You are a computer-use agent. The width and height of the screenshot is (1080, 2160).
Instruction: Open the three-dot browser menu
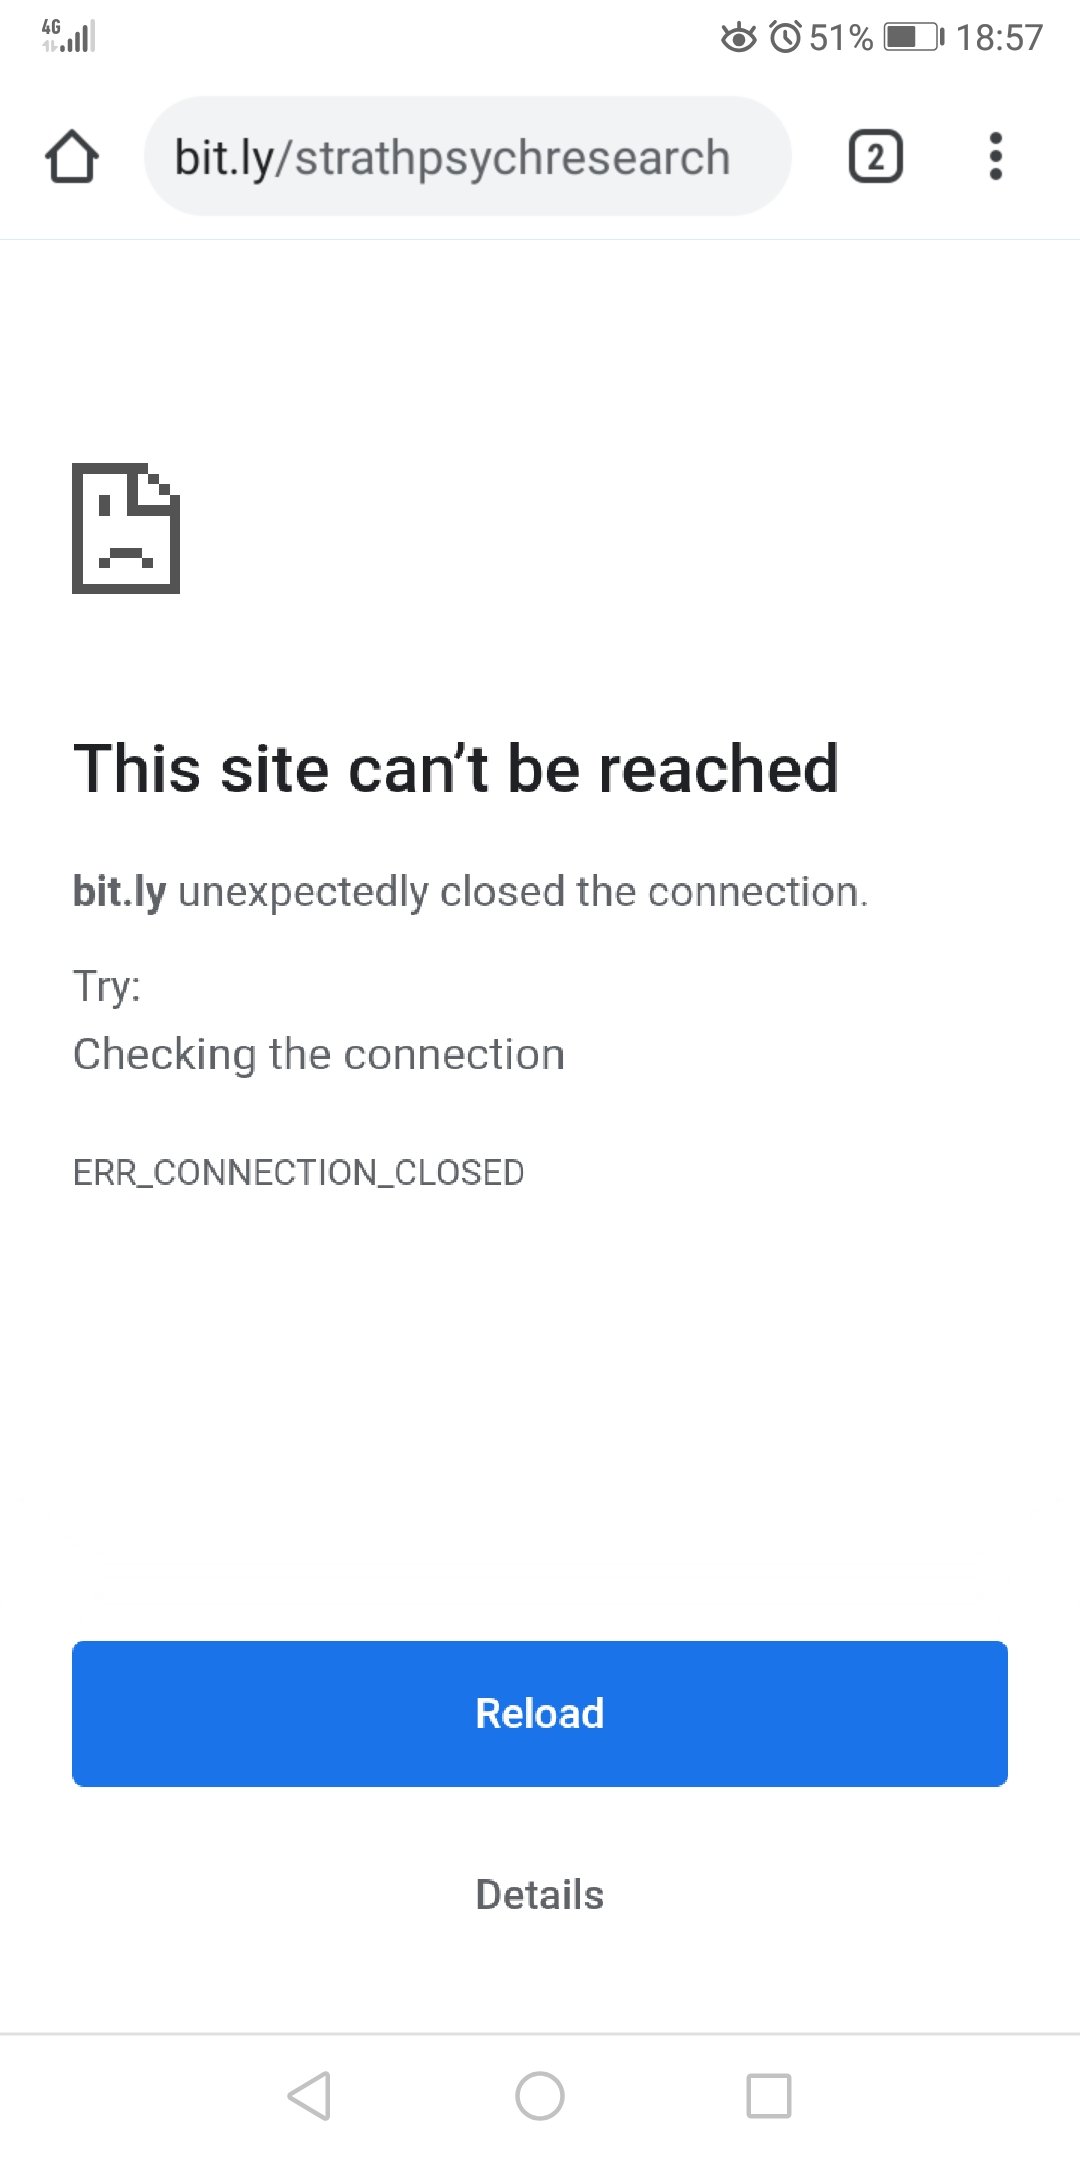[995, 156]
